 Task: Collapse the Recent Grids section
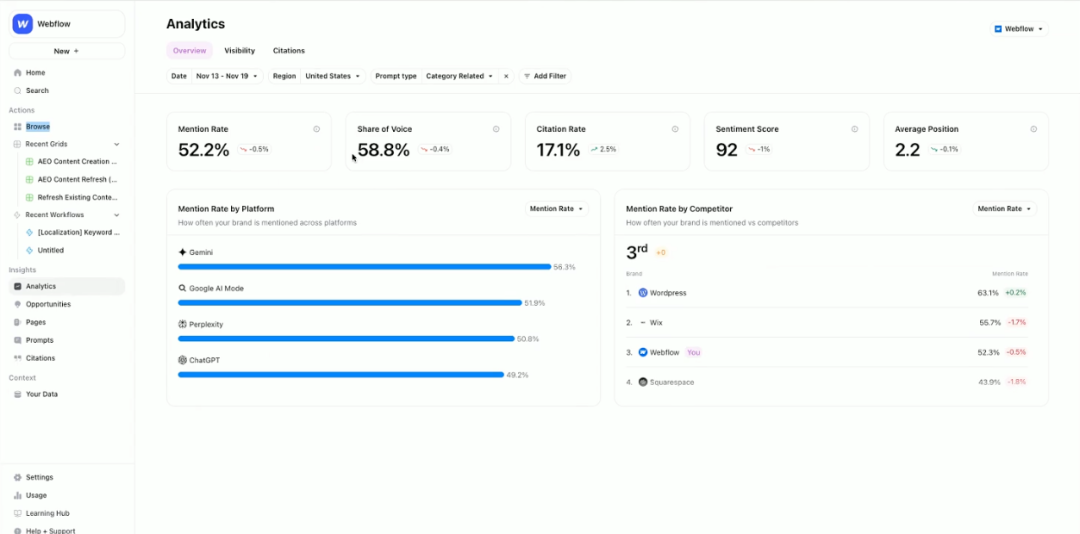(x=116, y=144)
